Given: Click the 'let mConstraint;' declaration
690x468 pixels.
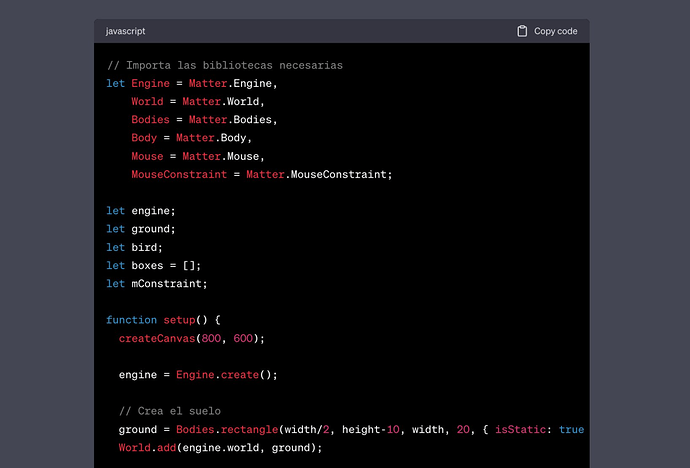Looking at the screenshot, I should pyautogui.click(x=156, y=283).
